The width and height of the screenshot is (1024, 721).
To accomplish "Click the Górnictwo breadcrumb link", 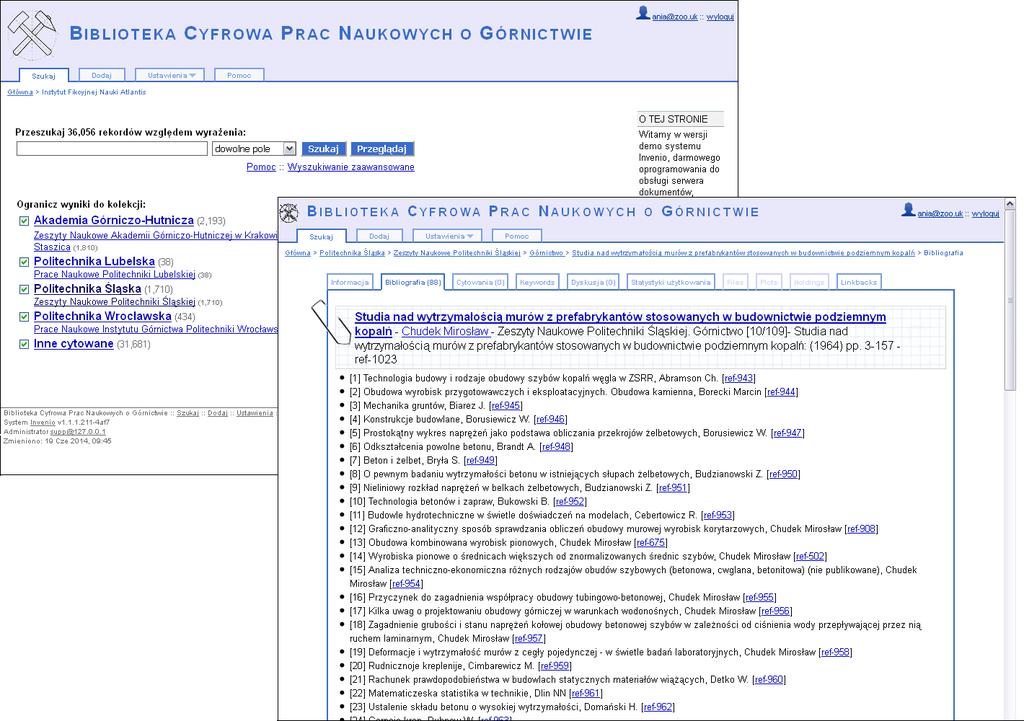I will pos(547,253).
